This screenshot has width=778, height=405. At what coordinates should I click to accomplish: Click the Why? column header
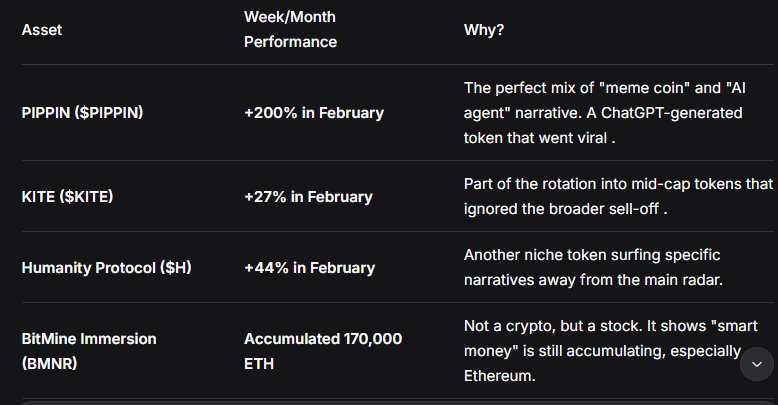pos(484,30)
